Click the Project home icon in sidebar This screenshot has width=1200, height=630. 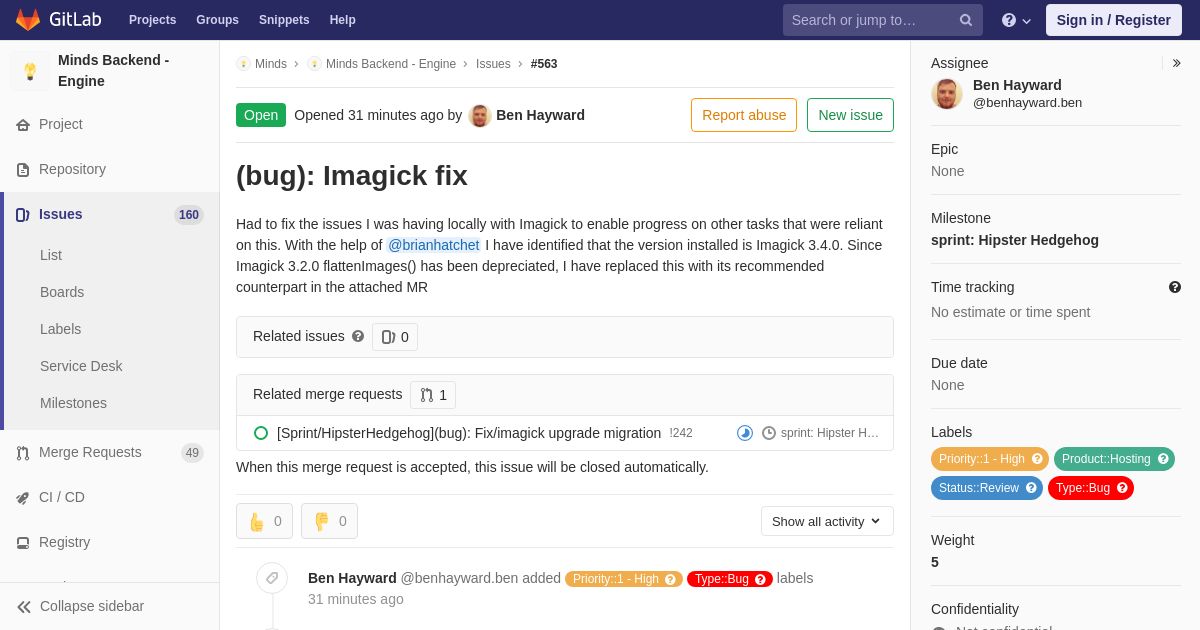[23, 125]
